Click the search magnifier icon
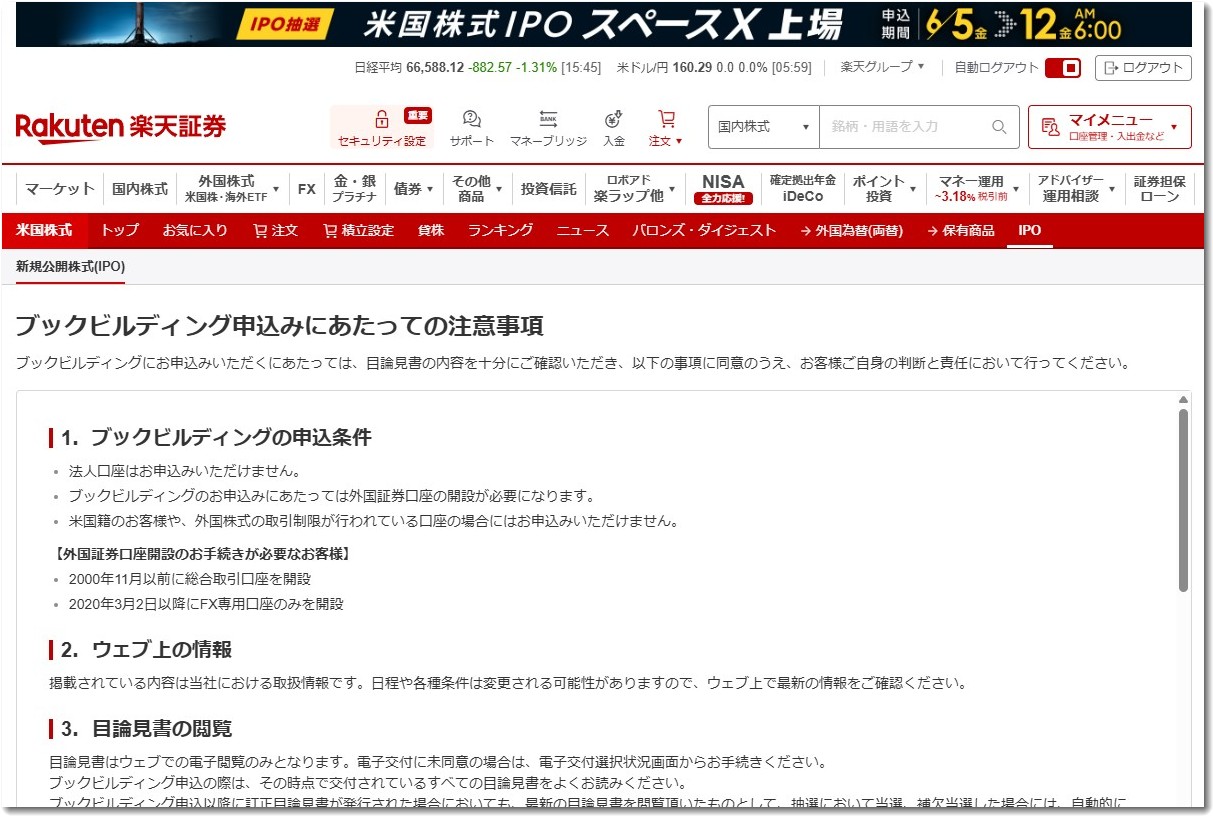This screenshot has width=1213, height=816. pos(999,127)
